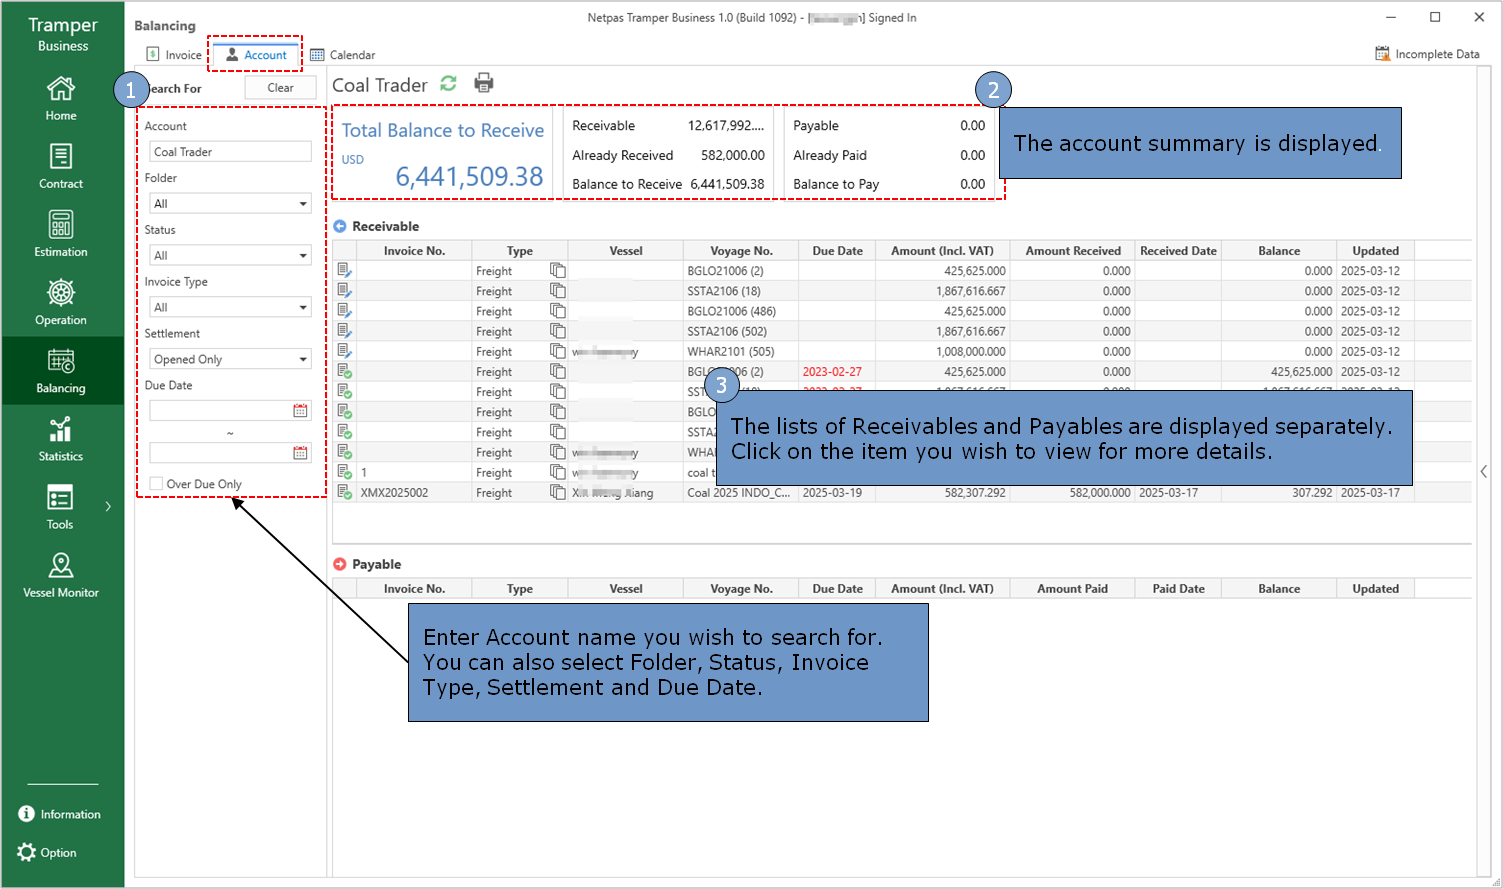
Task: Click the invoice edit icon on the SSTA2106 (502) row
Action: pyautogui.click(x=345, y=331)
